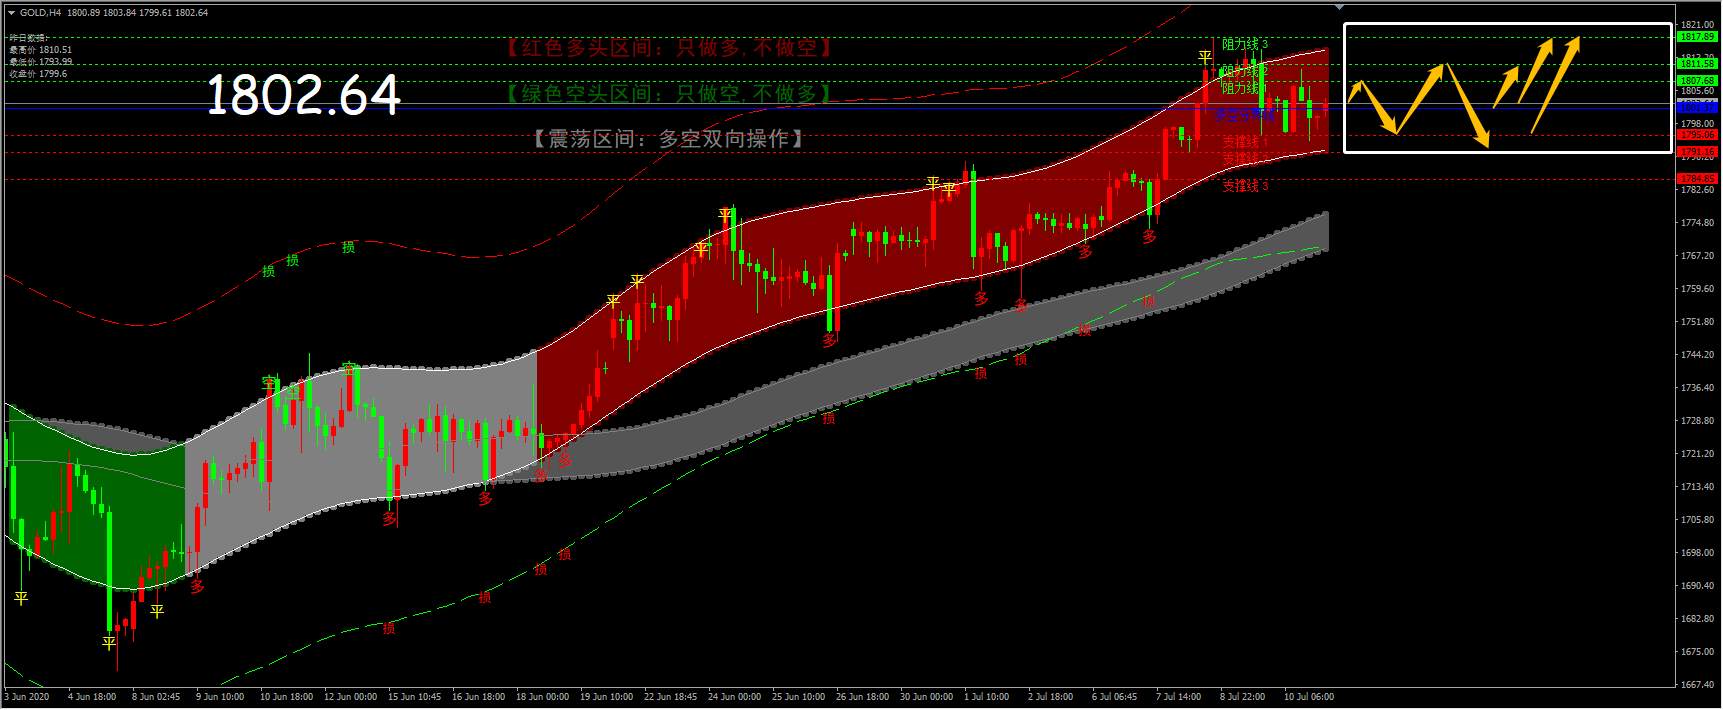Click the 24 Jun 00:00 date label
This screenshot has height=710, width=1723.
(735, 697)
